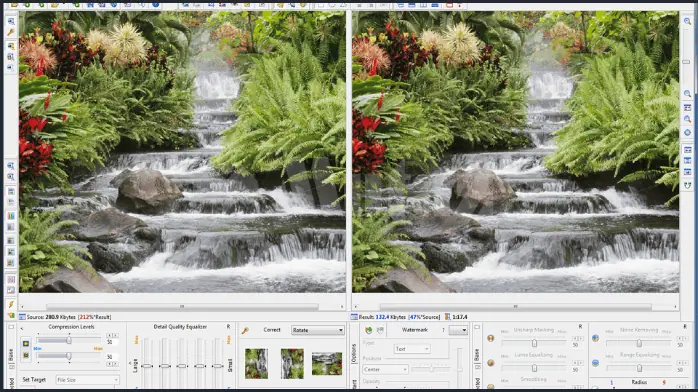
Task: Click the middle Detail Quality Equalizer slider
Action: point(182,366)
